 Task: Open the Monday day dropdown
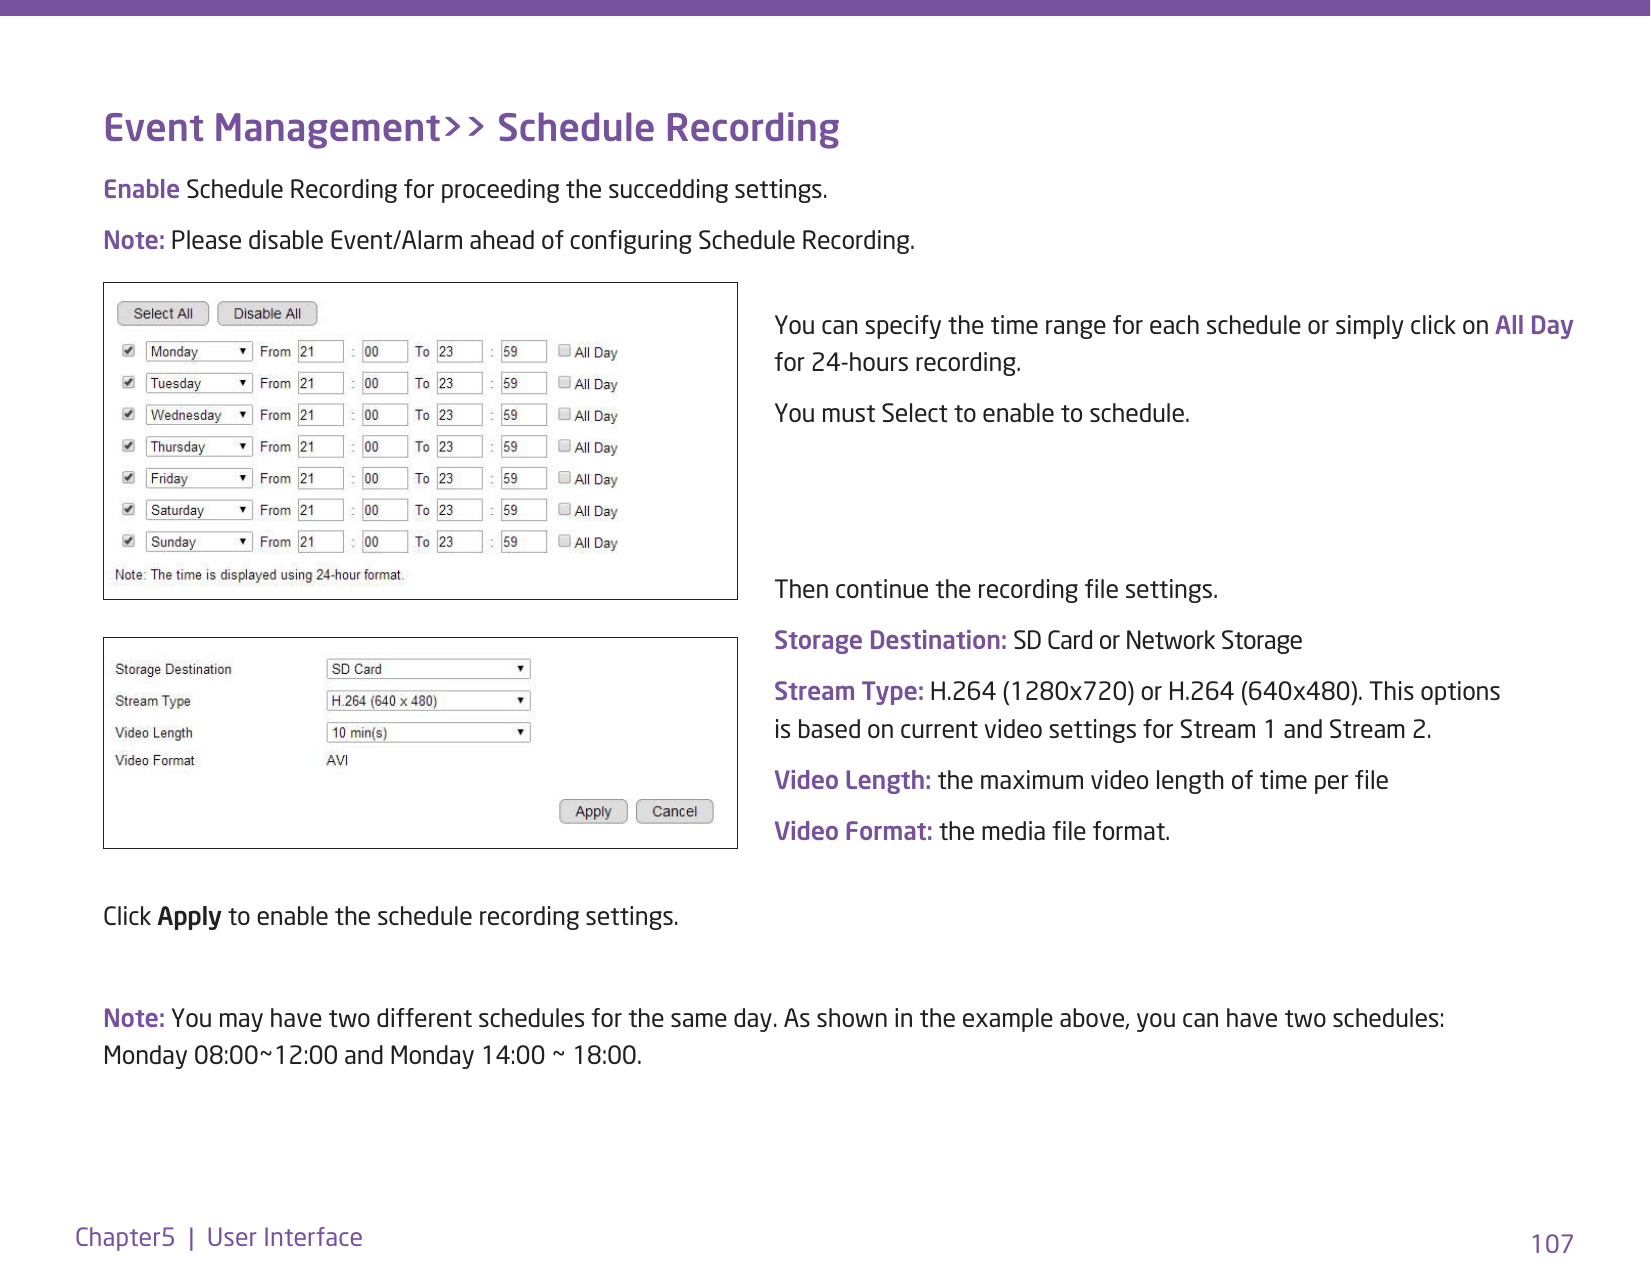[199, 351]
